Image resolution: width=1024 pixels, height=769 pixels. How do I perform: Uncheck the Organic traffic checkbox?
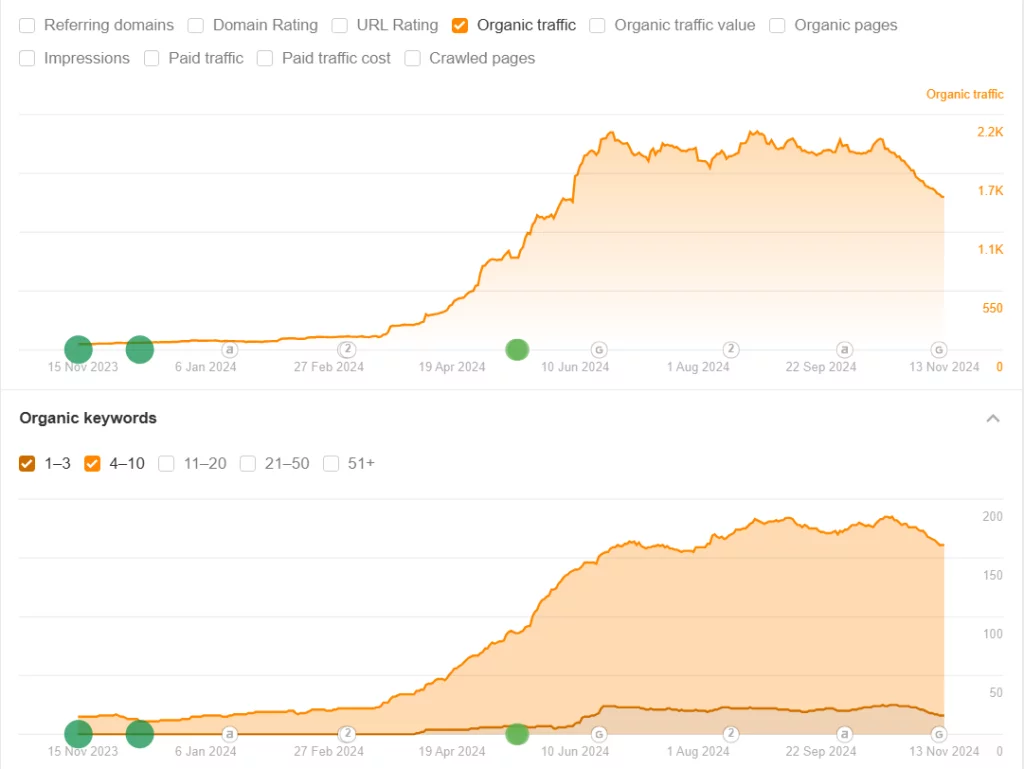pyautogui.click(x=460, y=25)
